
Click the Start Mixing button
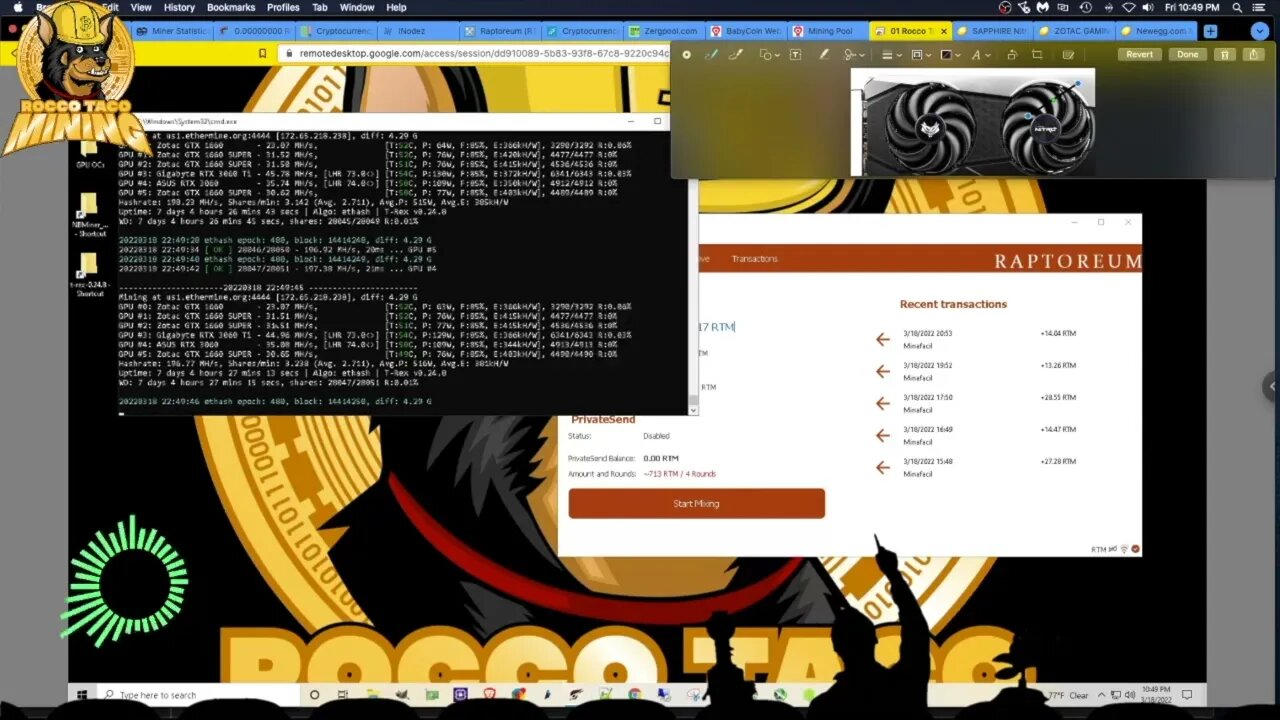tap(696, 503)
